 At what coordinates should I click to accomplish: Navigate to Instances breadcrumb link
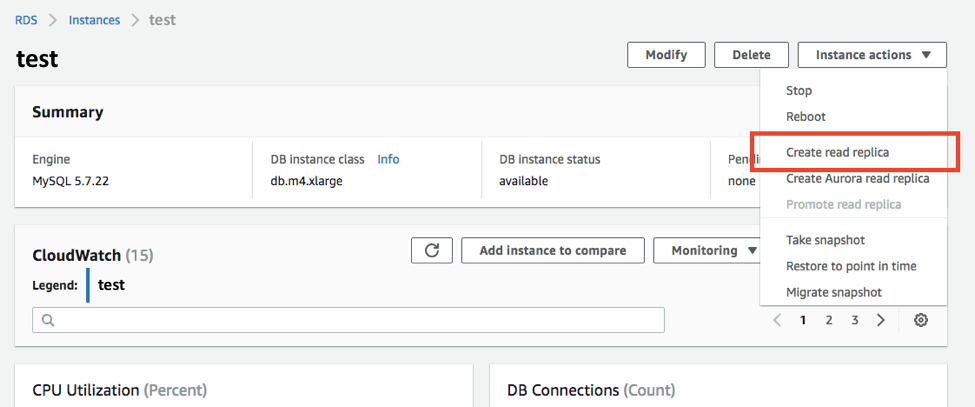(94, 20)
